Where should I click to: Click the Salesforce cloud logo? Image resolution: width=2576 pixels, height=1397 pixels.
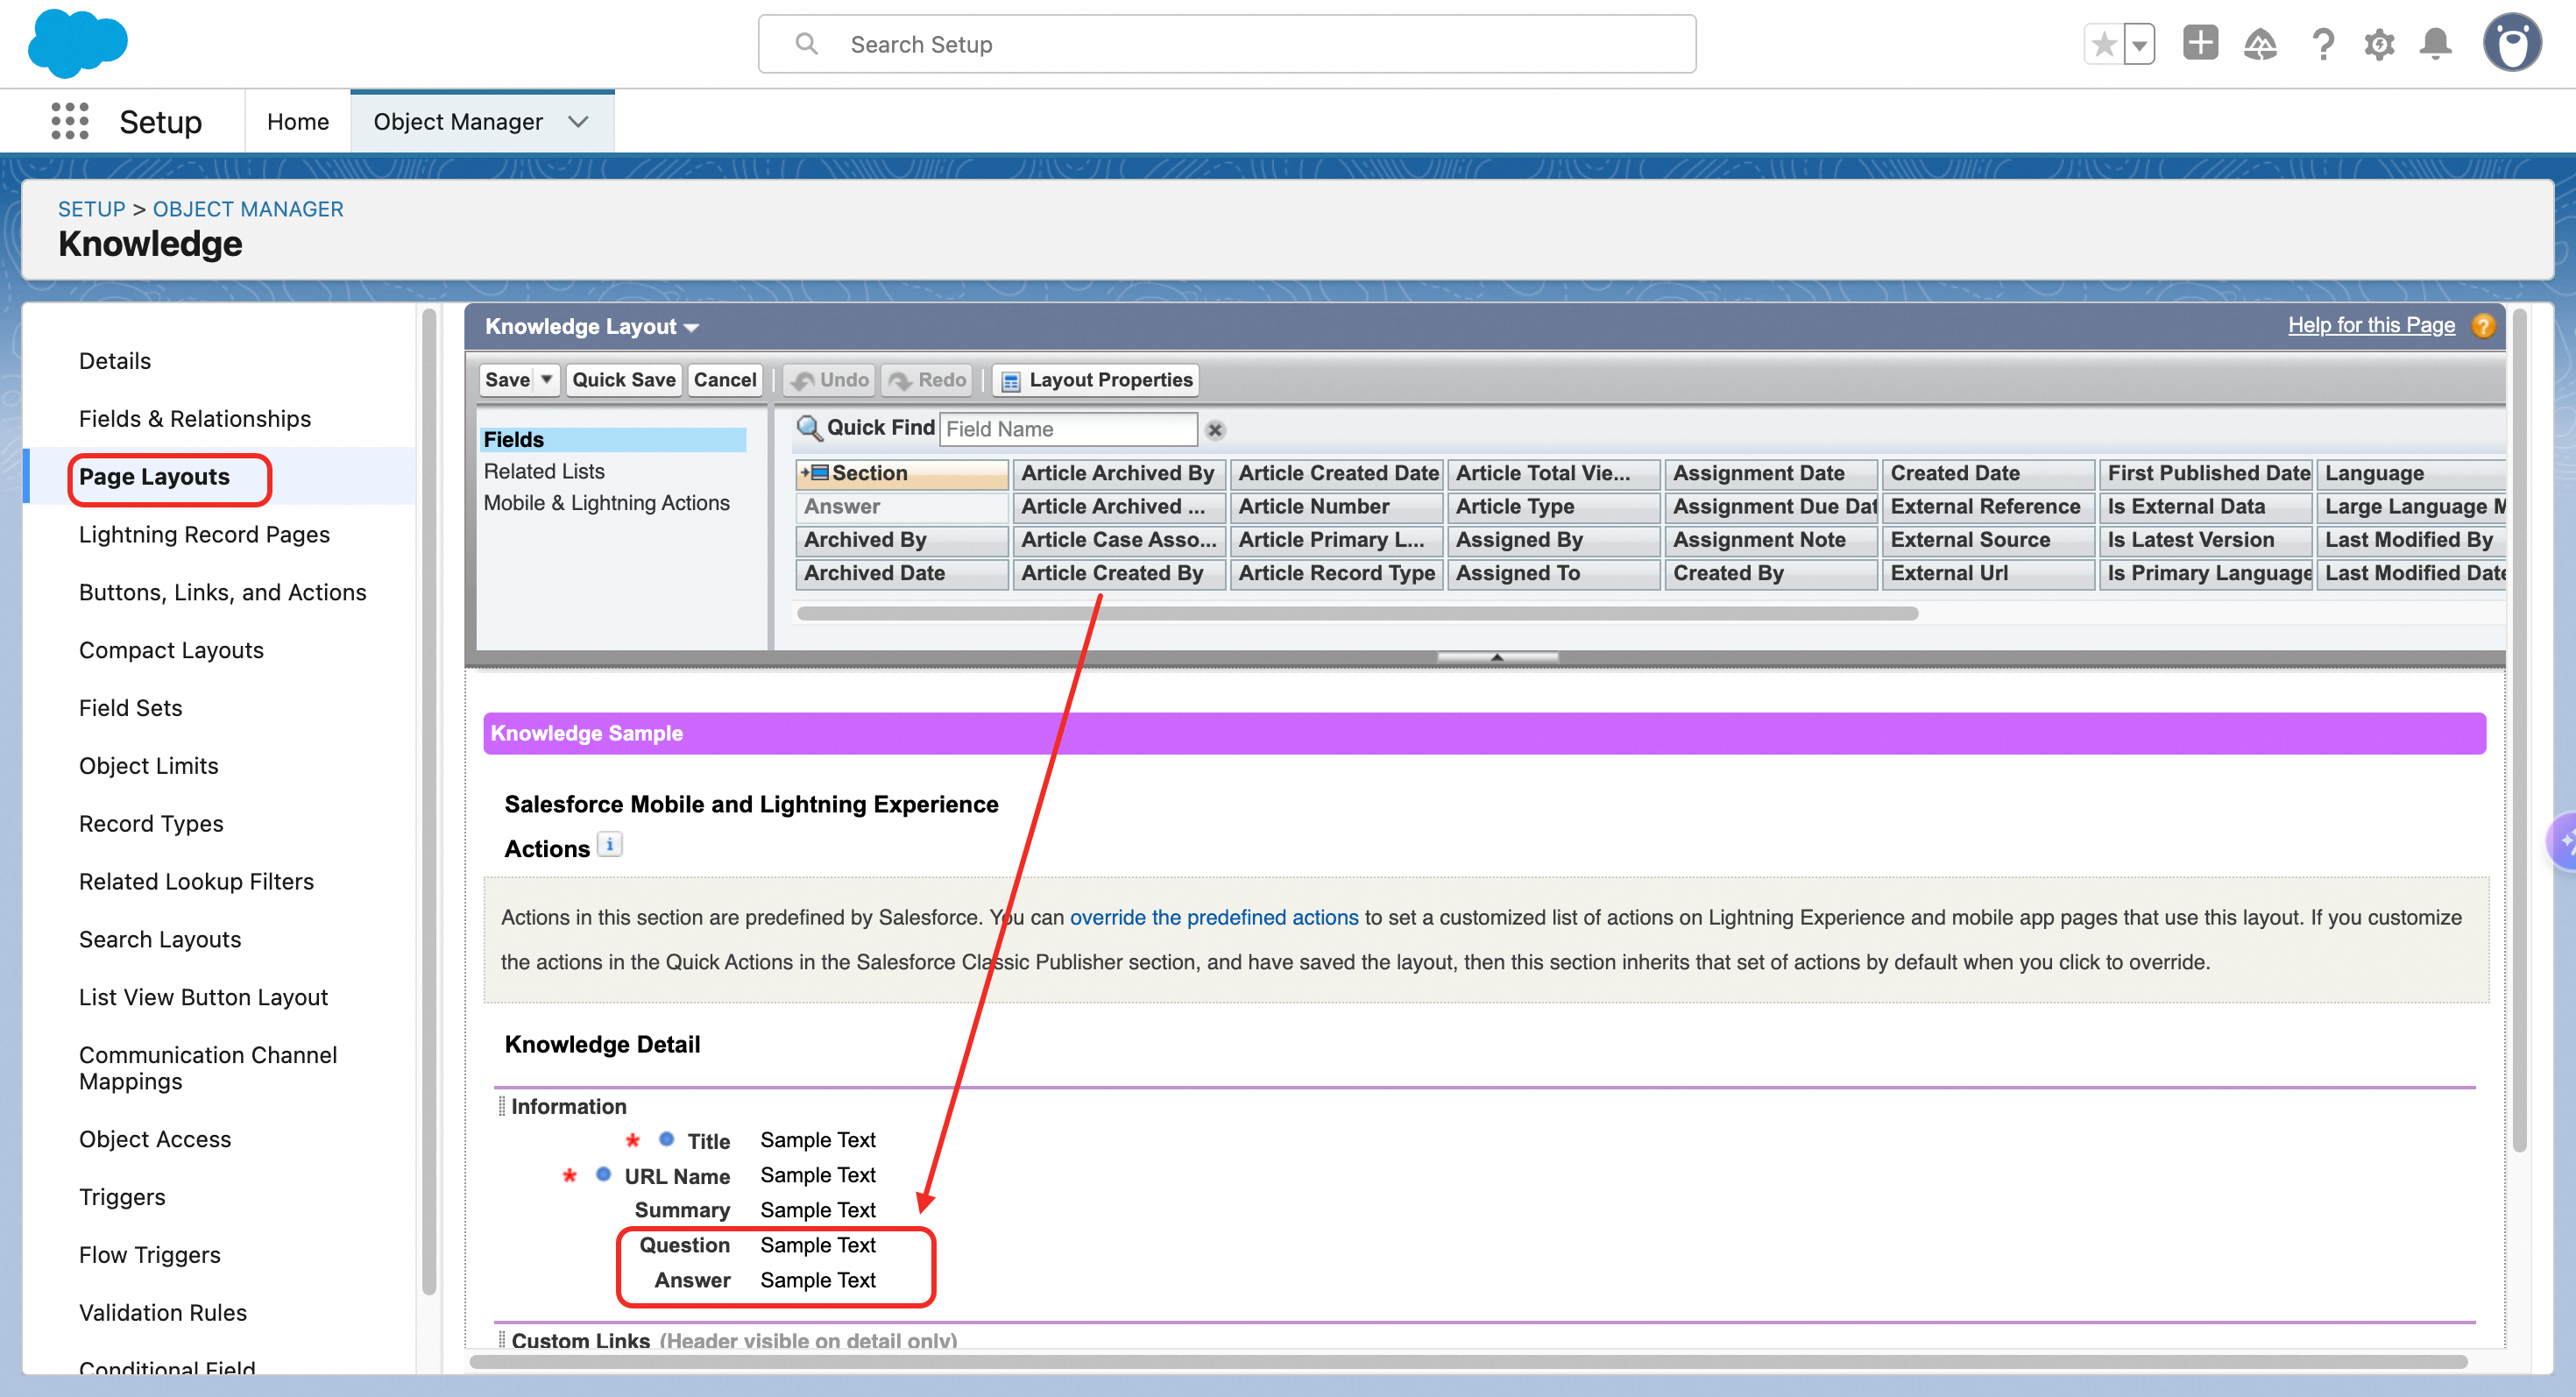78,43
